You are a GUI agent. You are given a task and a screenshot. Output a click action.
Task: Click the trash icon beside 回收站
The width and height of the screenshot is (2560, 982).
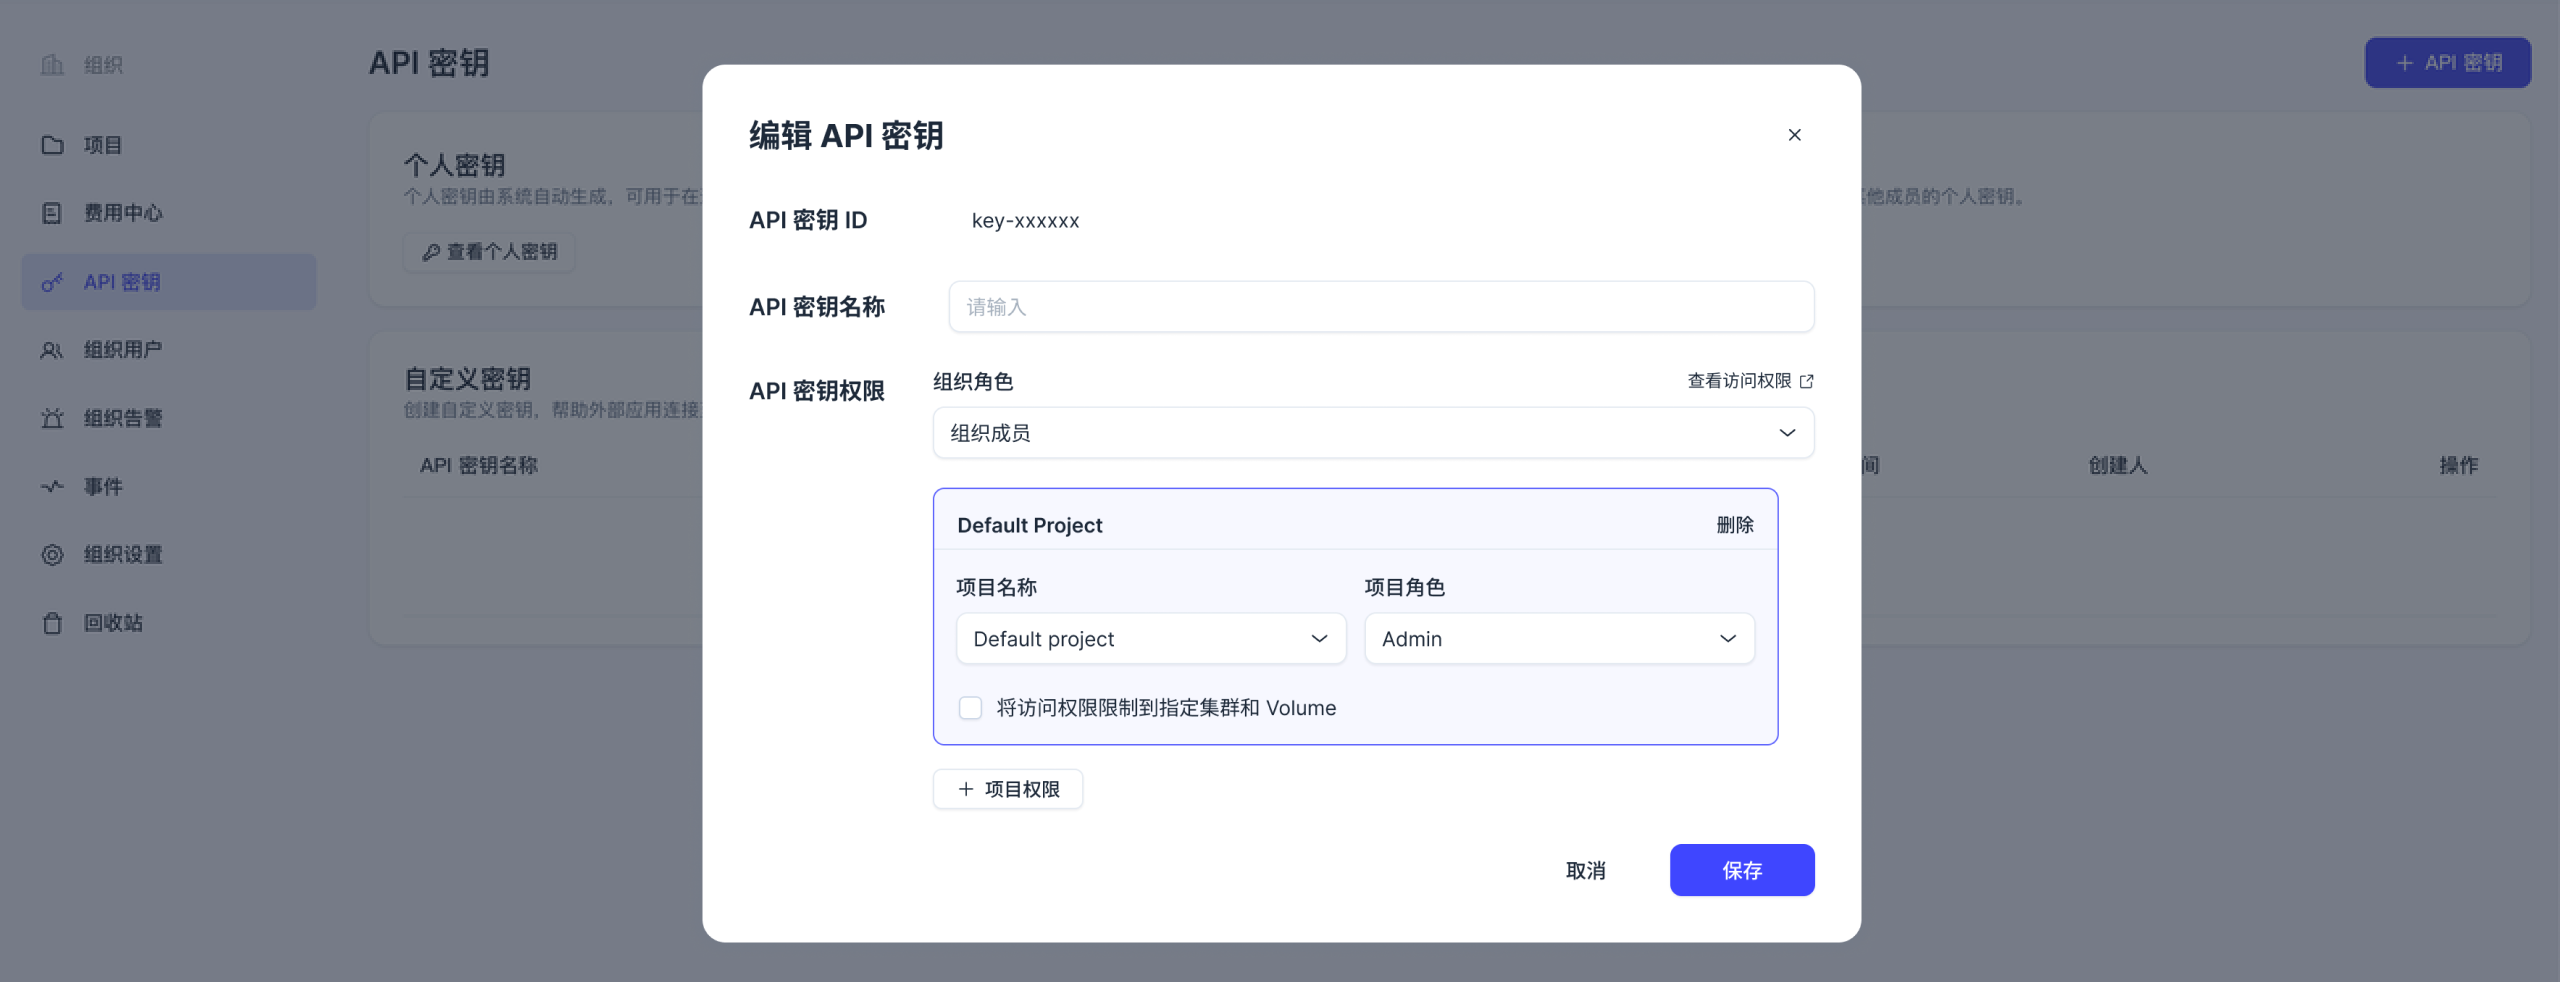[x=52, y=623]
